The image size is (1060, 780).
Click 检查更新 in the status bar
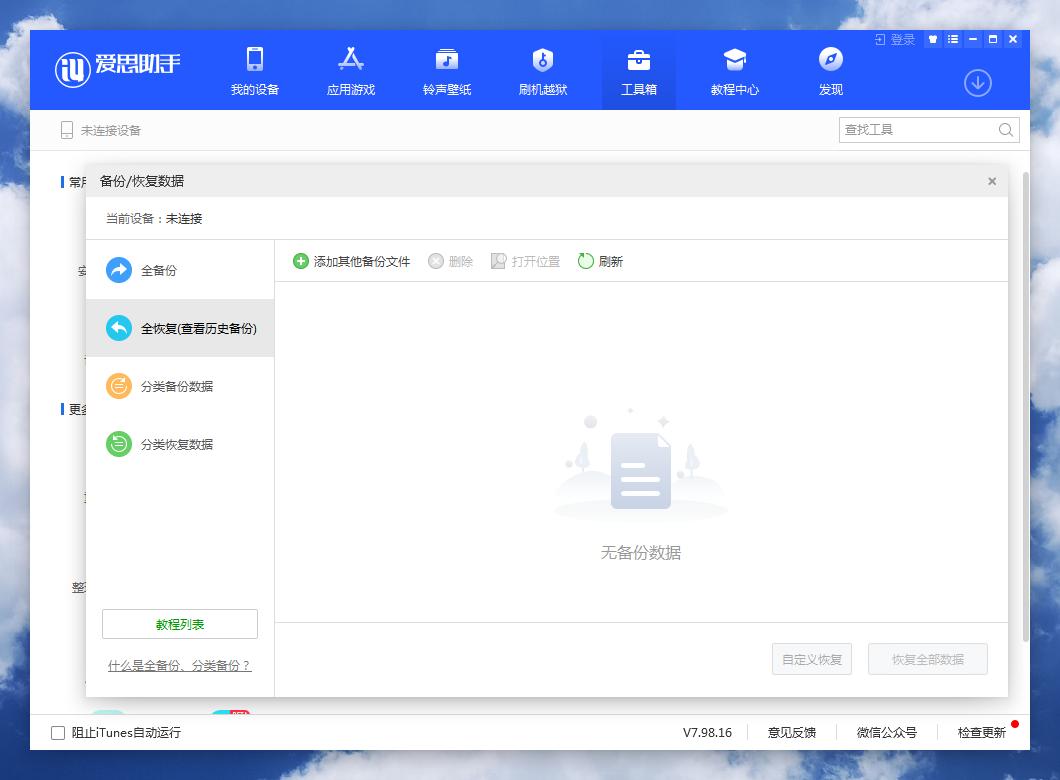[x=982, y=732]
